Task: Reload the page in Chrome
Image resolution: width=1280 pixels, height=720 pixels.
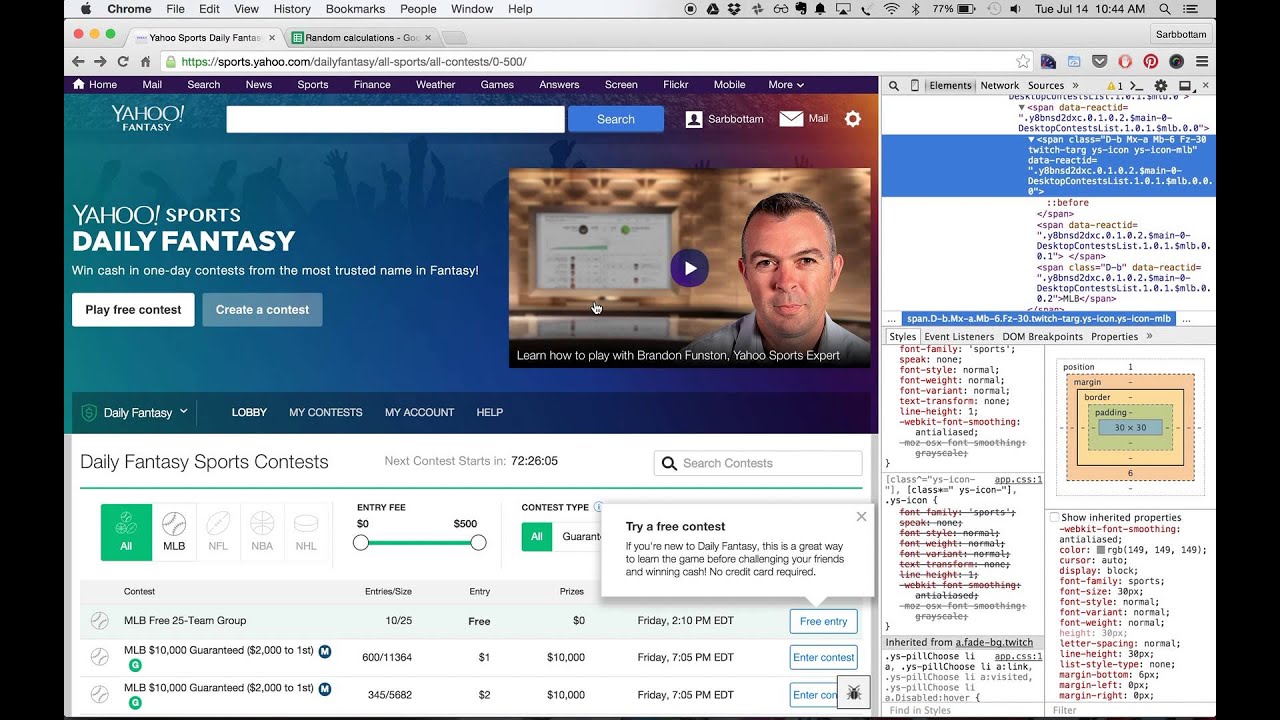Action: click(123, 62)
